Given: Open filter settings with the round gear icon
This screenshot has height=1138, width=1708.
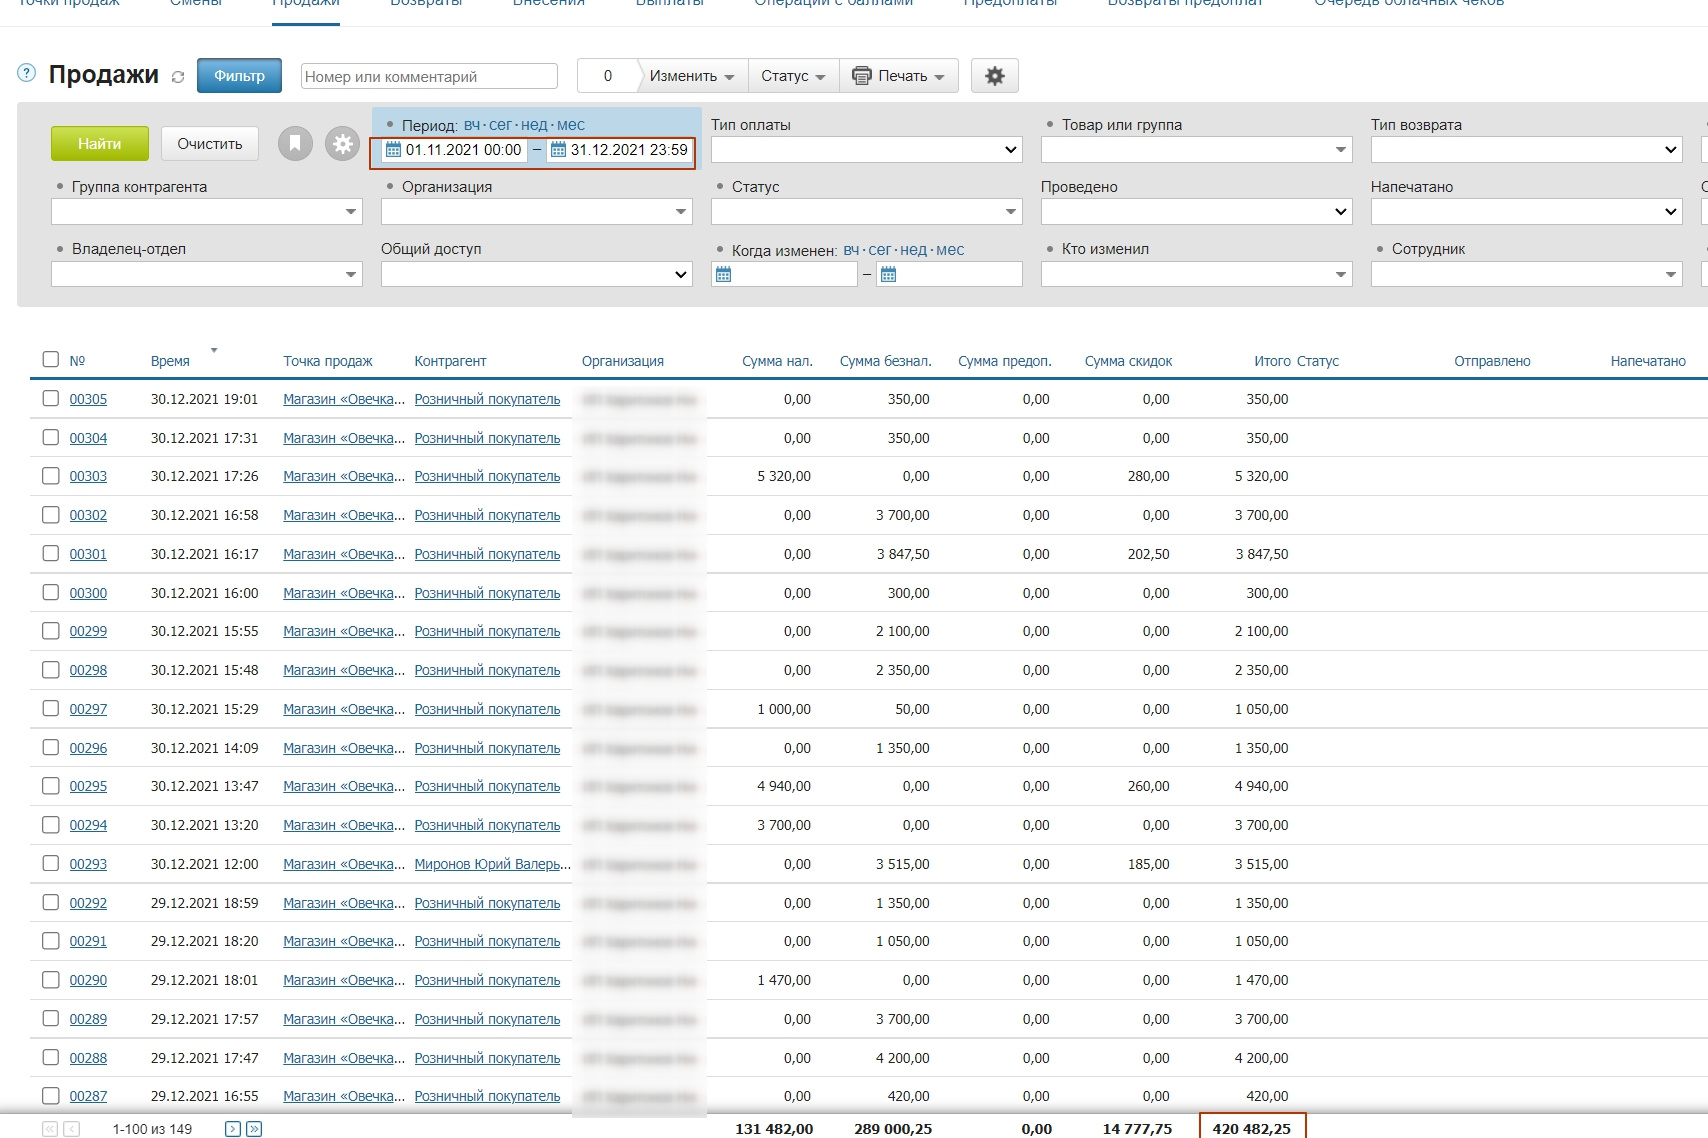Looking at the screenshot, I should coord(342,144).
